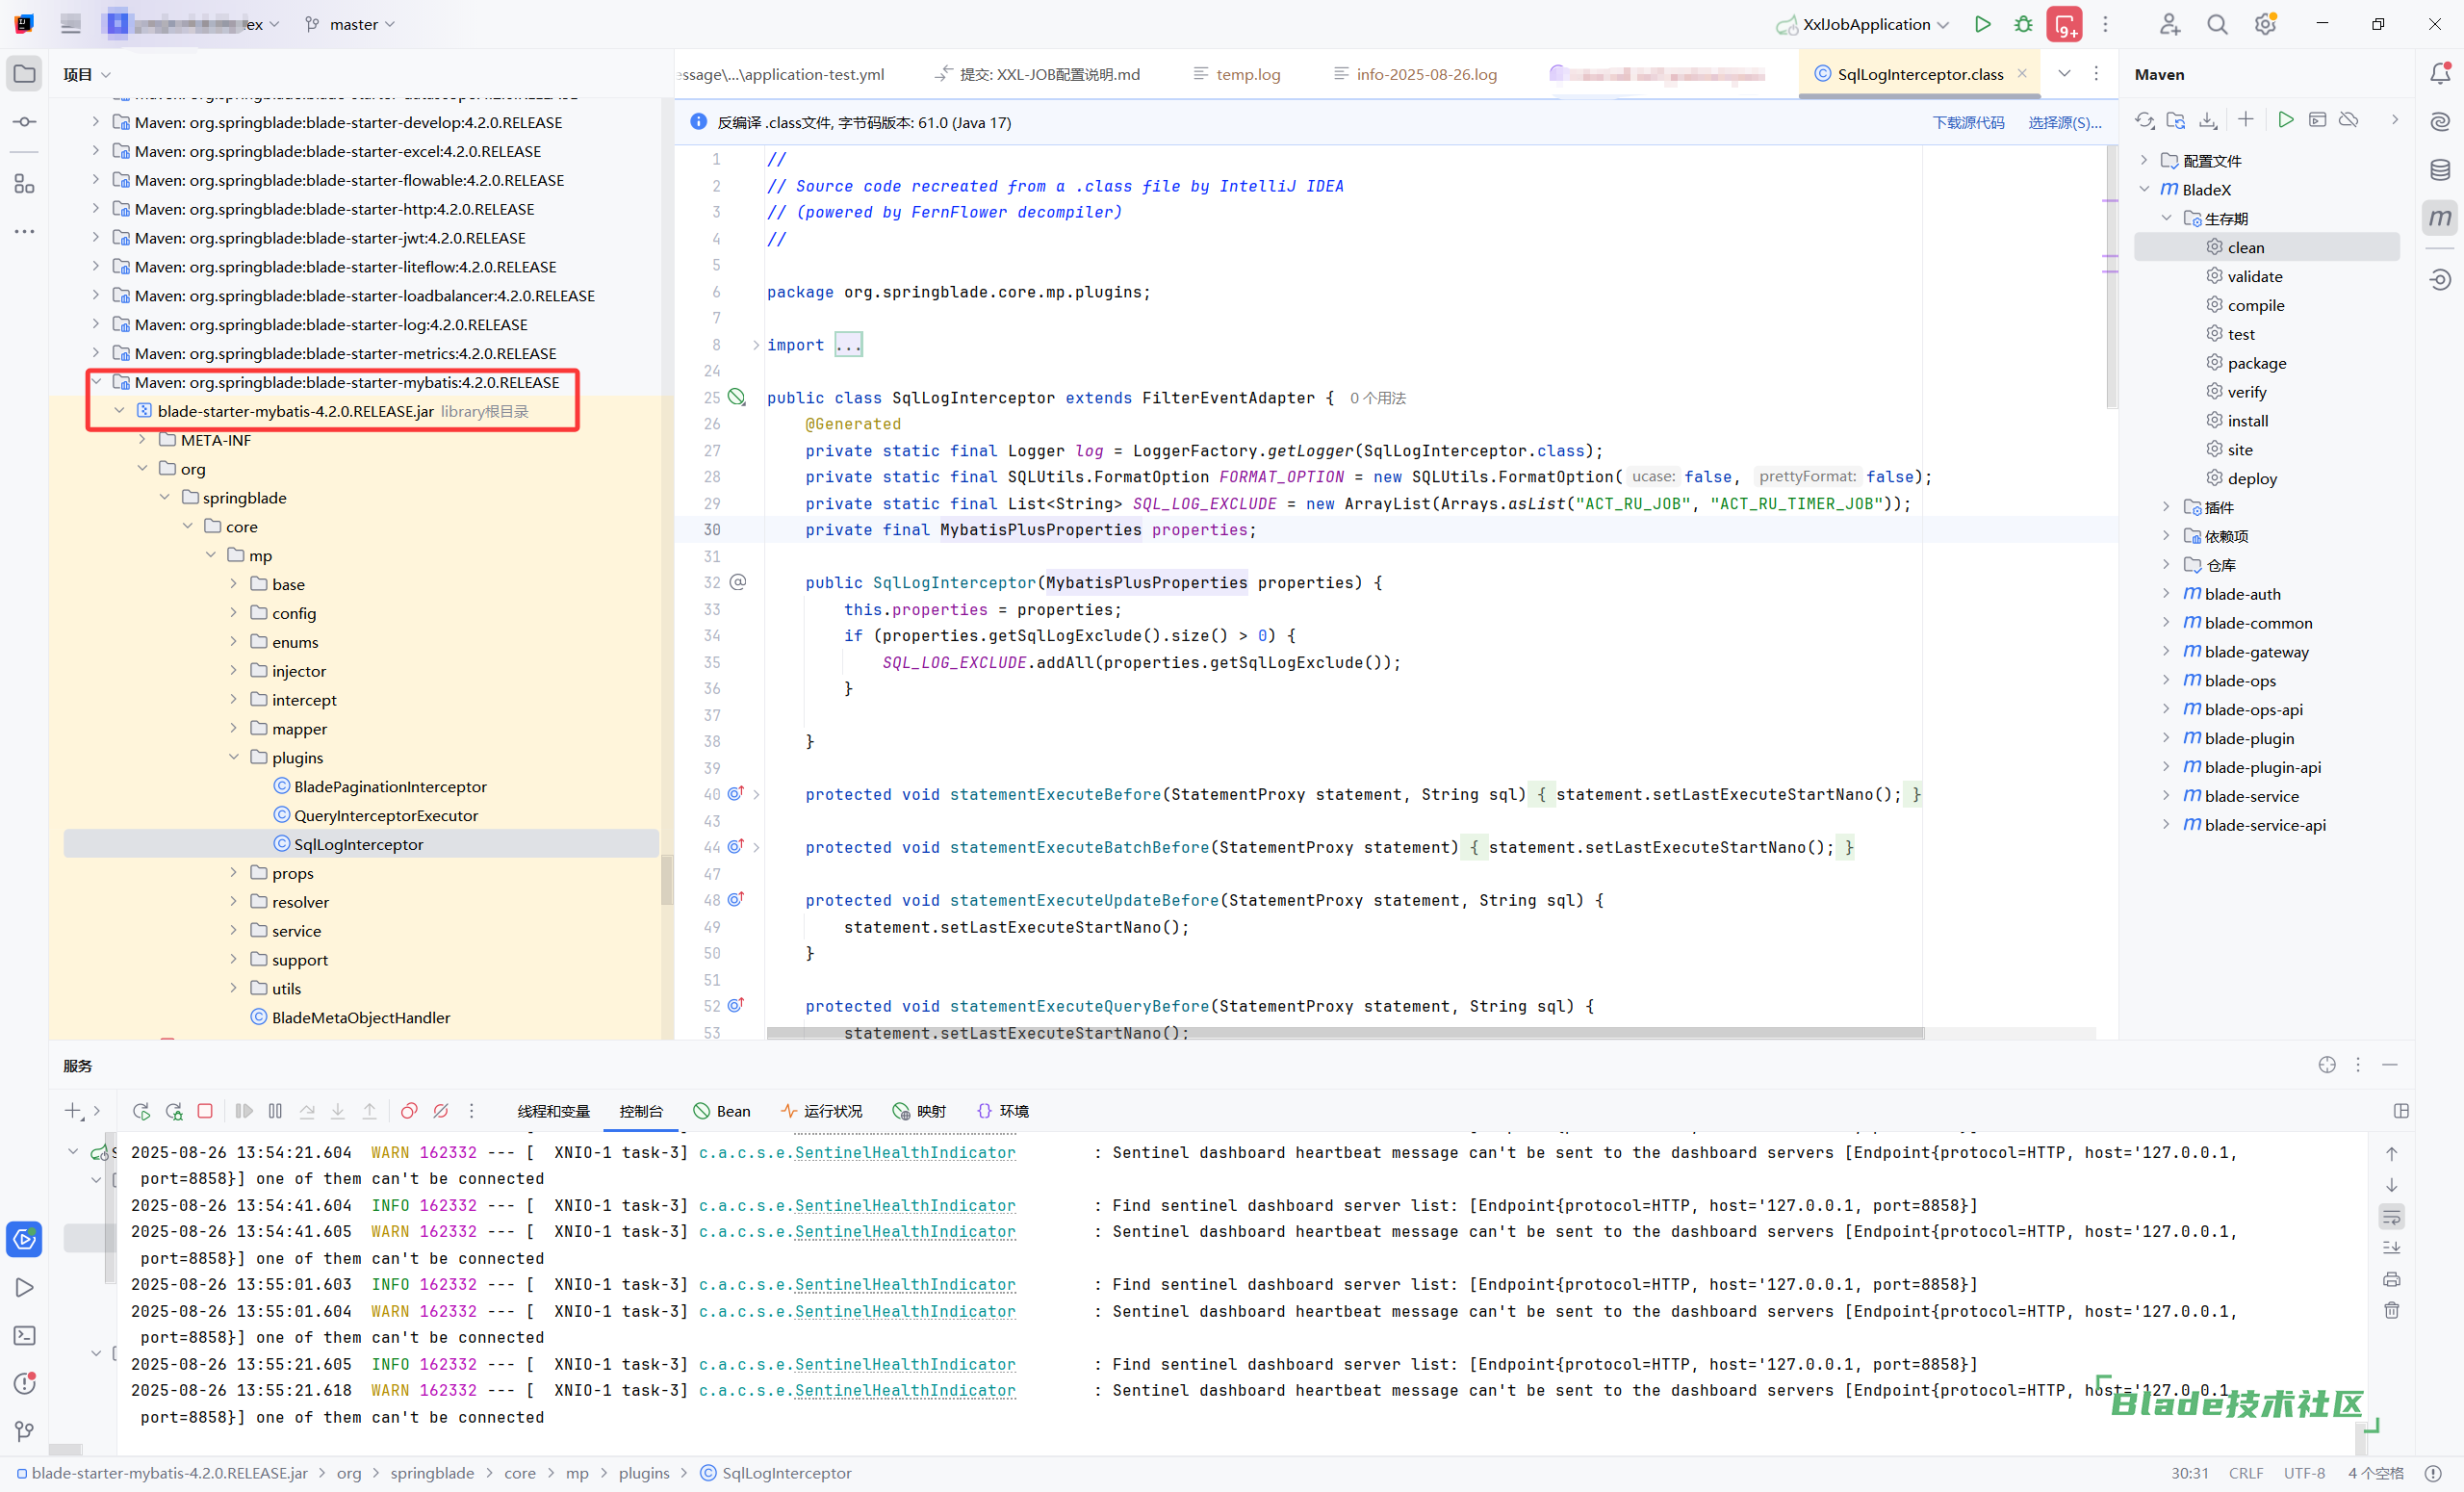2464x1492 pixels.
Task: Expand the blade-starter-log Maven library node
Action: coord(95,324)
